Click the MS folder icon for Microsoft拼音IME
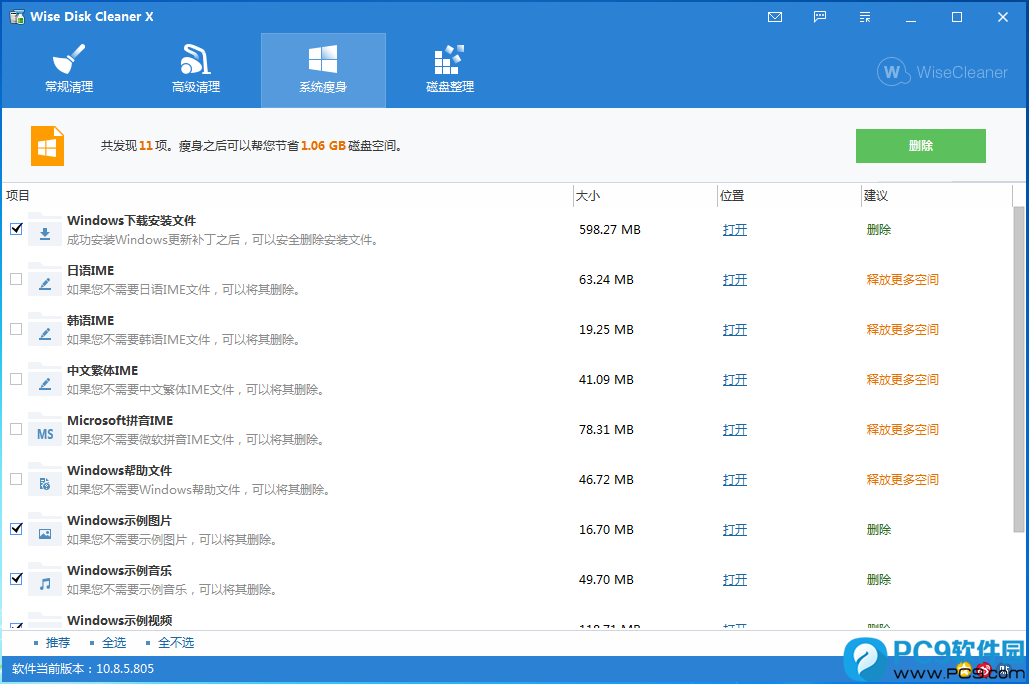 pos(45,430)
